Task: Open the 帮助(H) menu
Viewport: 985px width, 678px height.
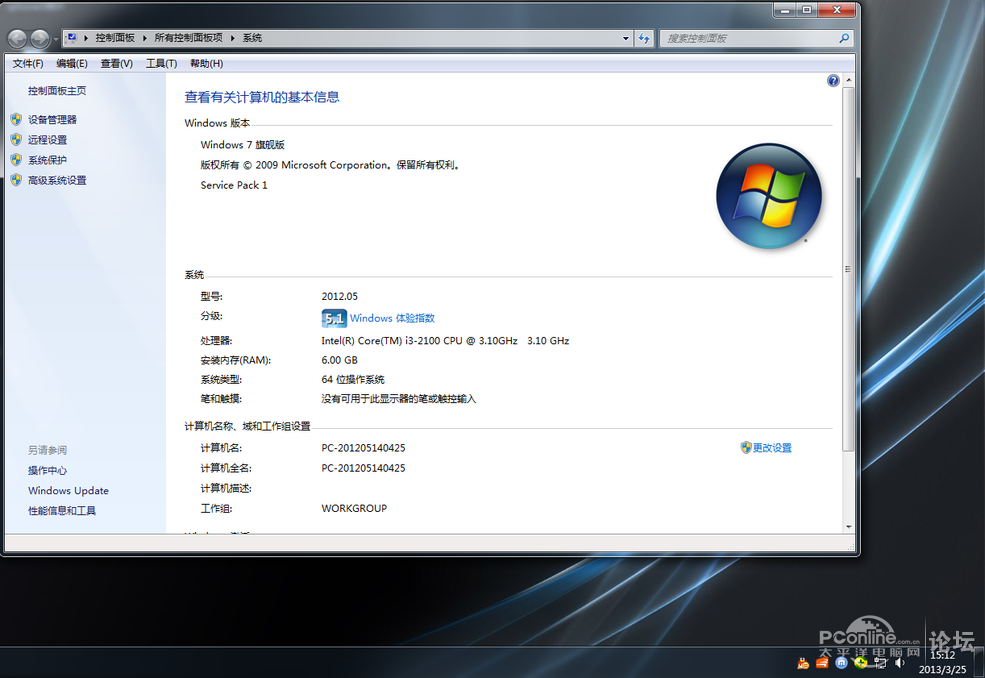Action: pyautogui.click(x=207, y=63)
